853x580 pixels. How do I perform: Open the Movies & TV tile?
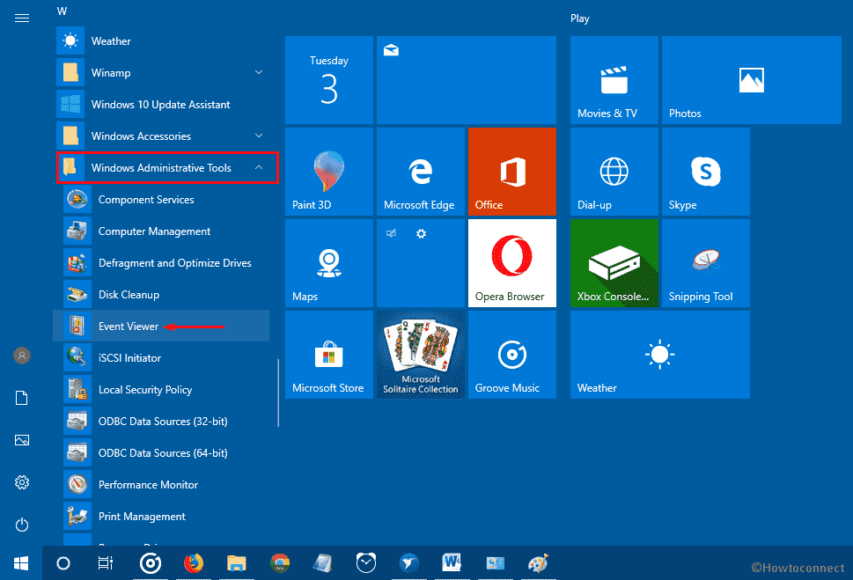pyautogui.click(x=614, y=80)
